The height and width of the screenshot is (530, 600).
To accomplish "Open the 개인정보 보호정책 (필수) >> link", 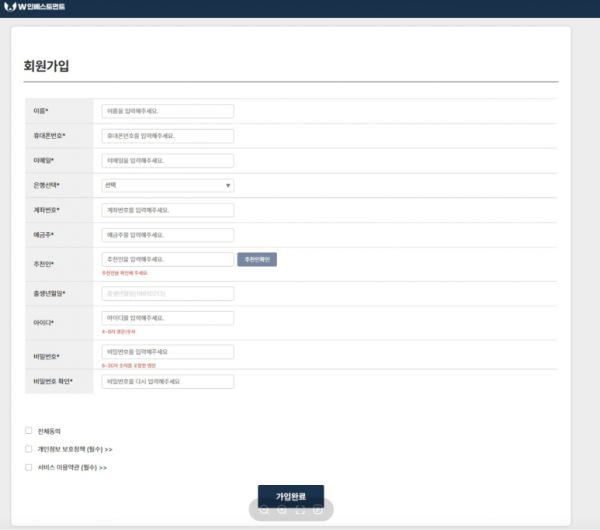I will tap(75, 449).
